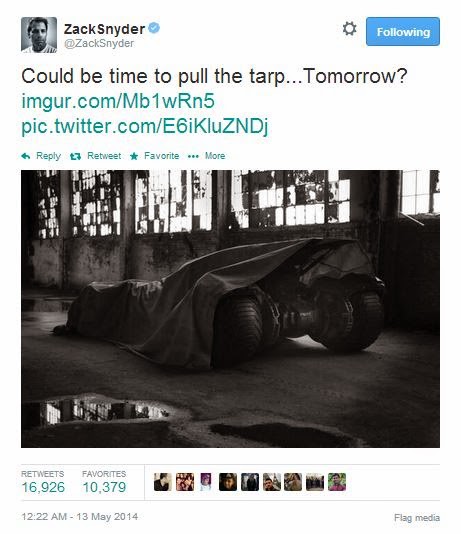
Task: Click the ZackSnyder display name
Action: [x=105, y=29]
